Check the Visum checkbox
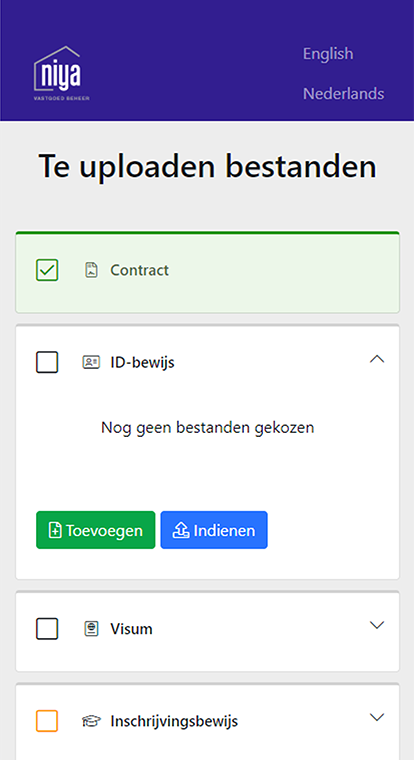The width and height of the screenshot is (414, 760). click(47, 629)
